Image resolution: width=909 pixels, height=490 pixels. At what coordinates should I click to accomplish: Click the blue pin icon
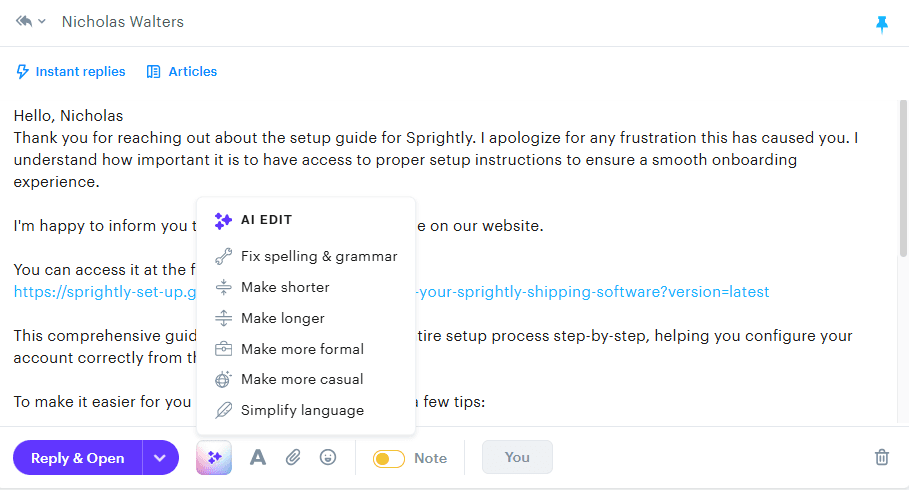point(881,24)
